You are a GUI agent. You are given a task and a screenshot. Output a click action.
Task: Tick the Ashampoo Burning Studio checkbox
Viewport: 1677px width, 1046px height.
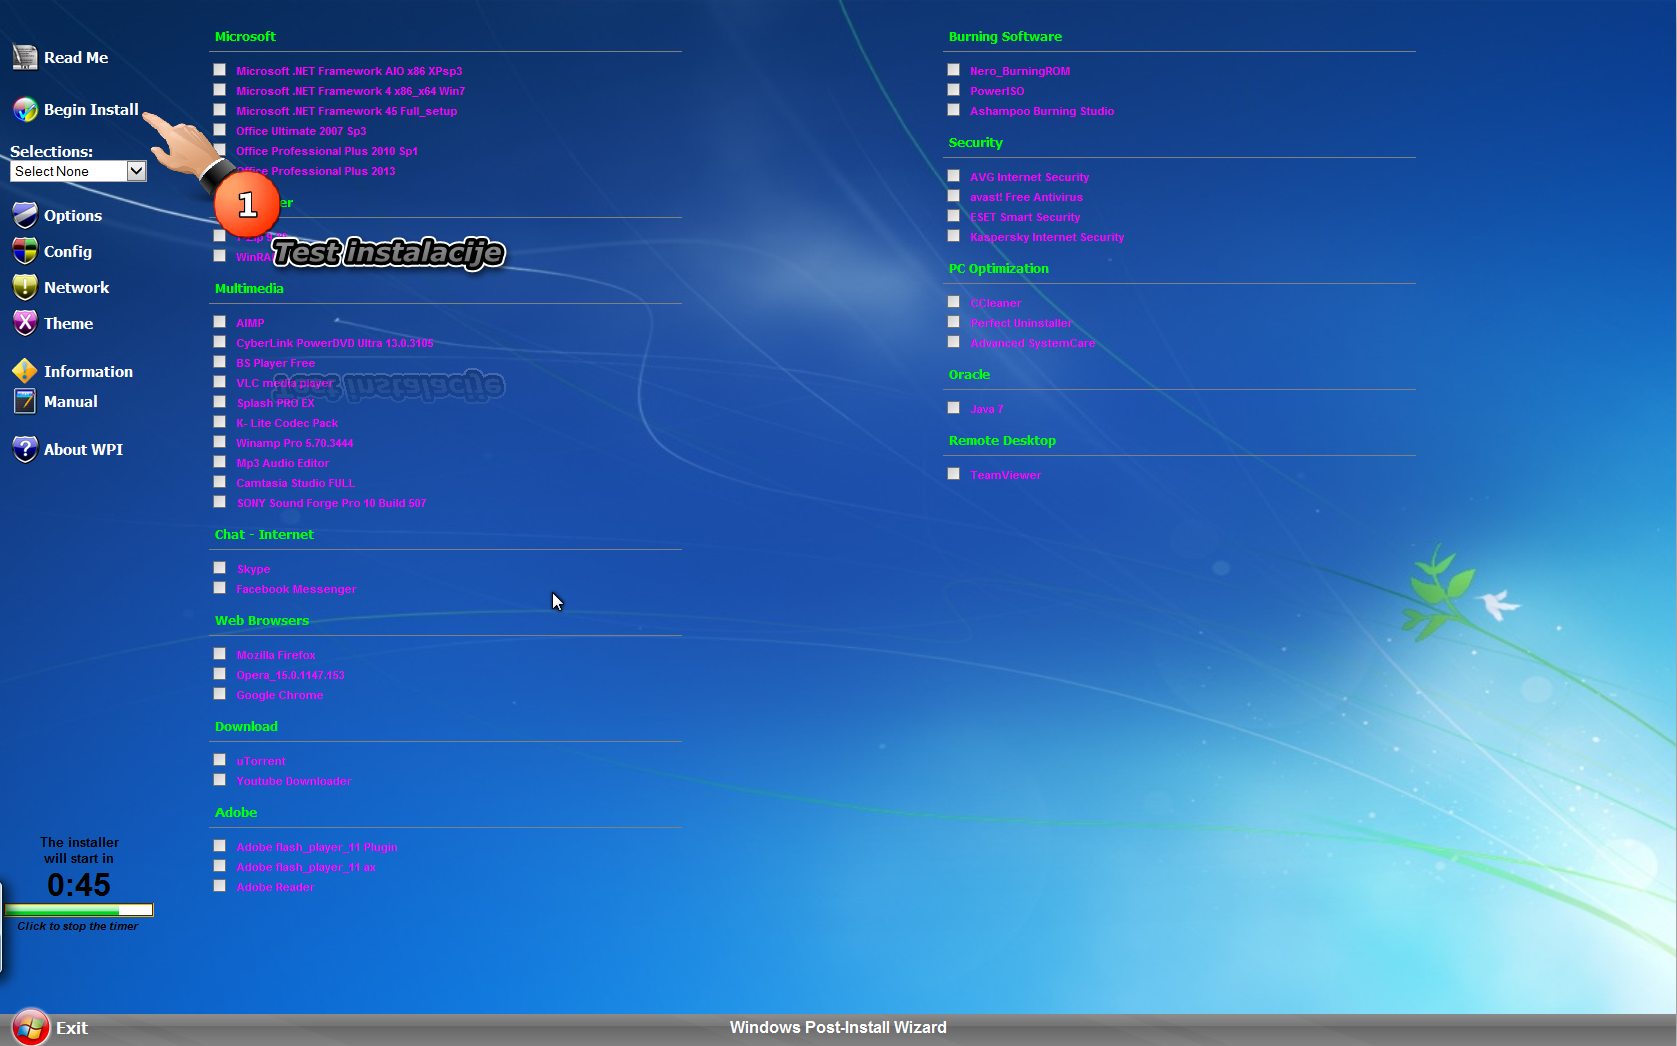click(953, 110)
